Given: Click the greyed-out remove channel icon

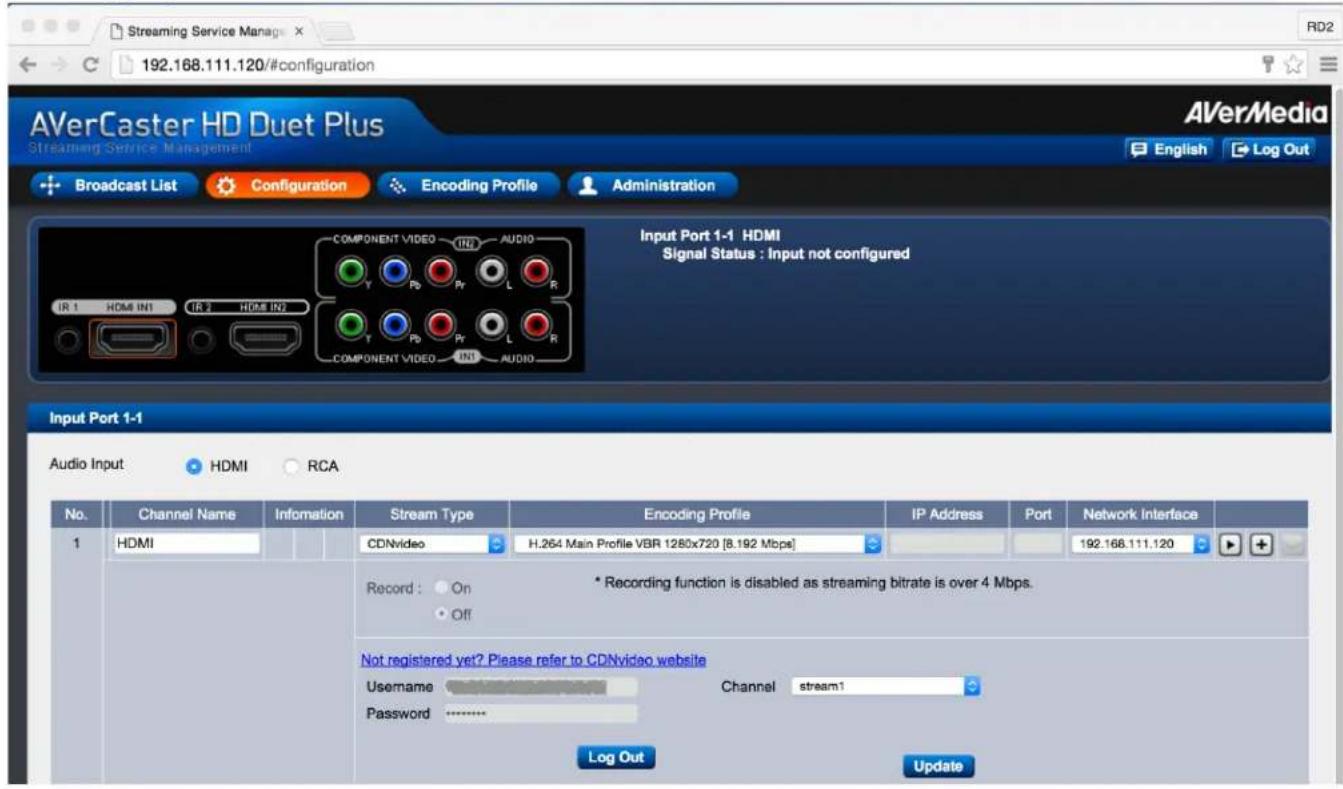Looking at the screenshot, I should (x=1293, y=544).
